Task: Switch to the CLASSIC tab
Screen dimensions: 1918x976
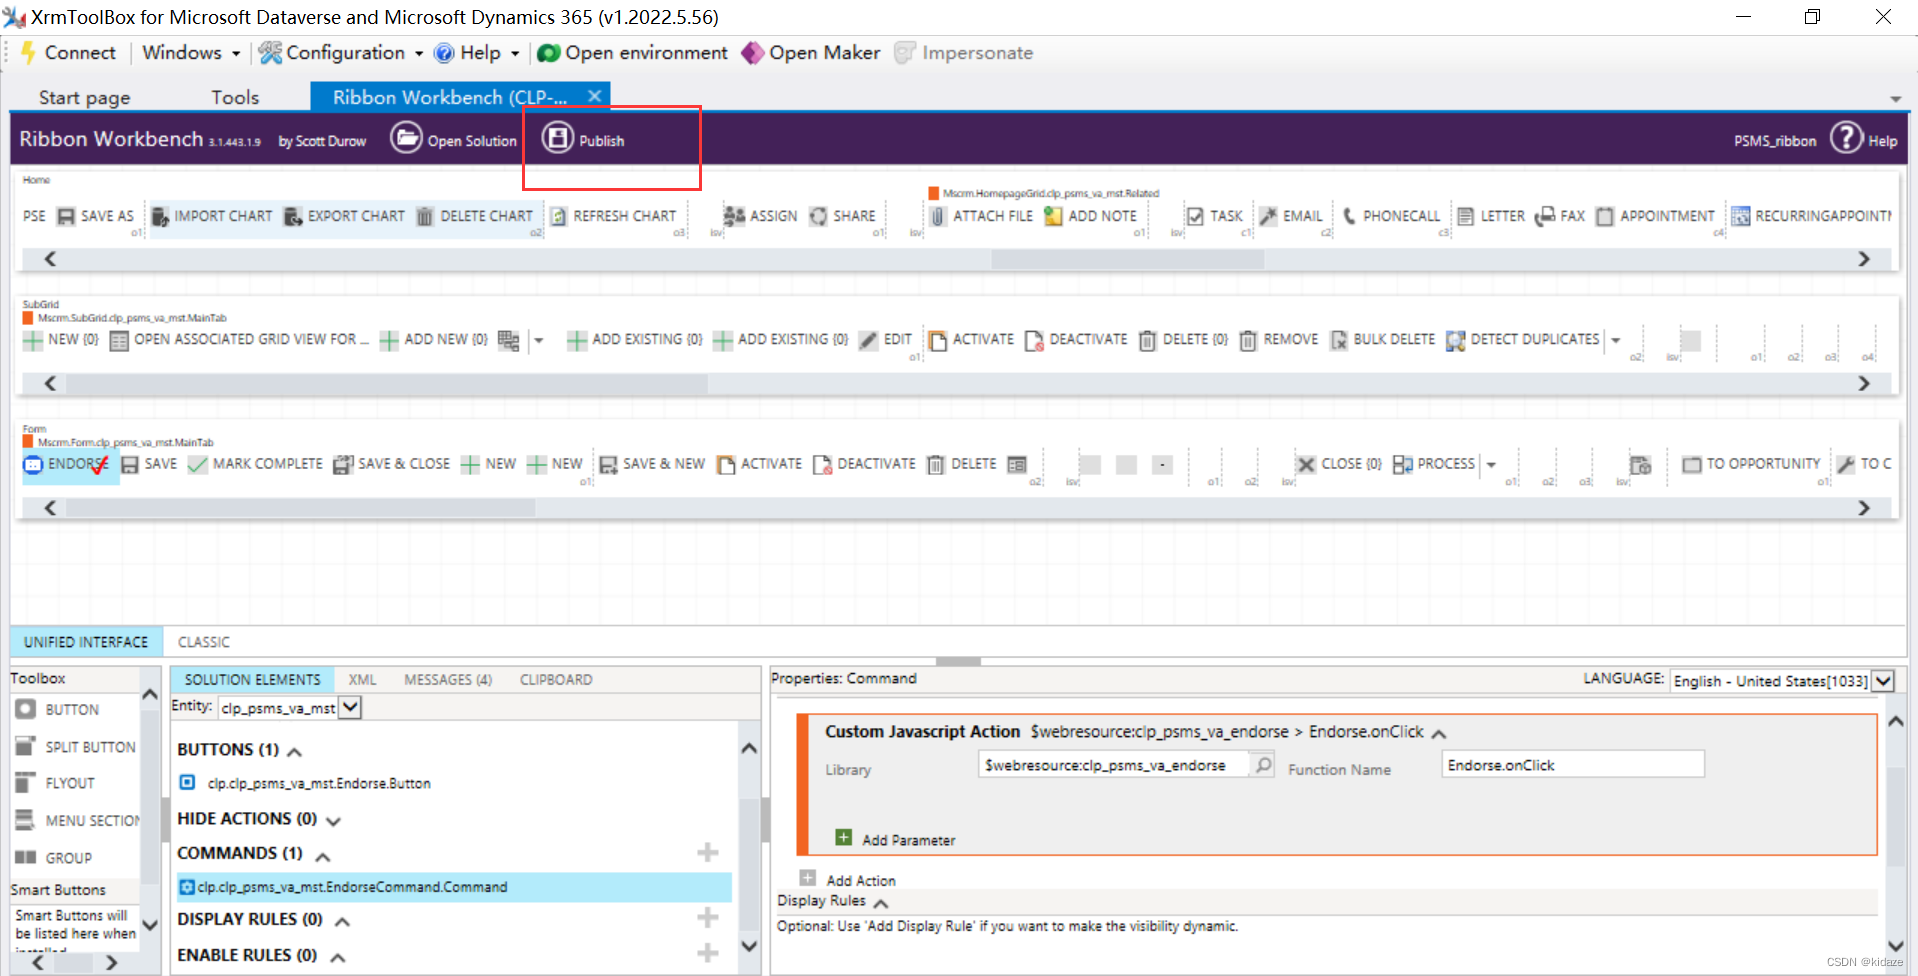Action: (204, 641)
